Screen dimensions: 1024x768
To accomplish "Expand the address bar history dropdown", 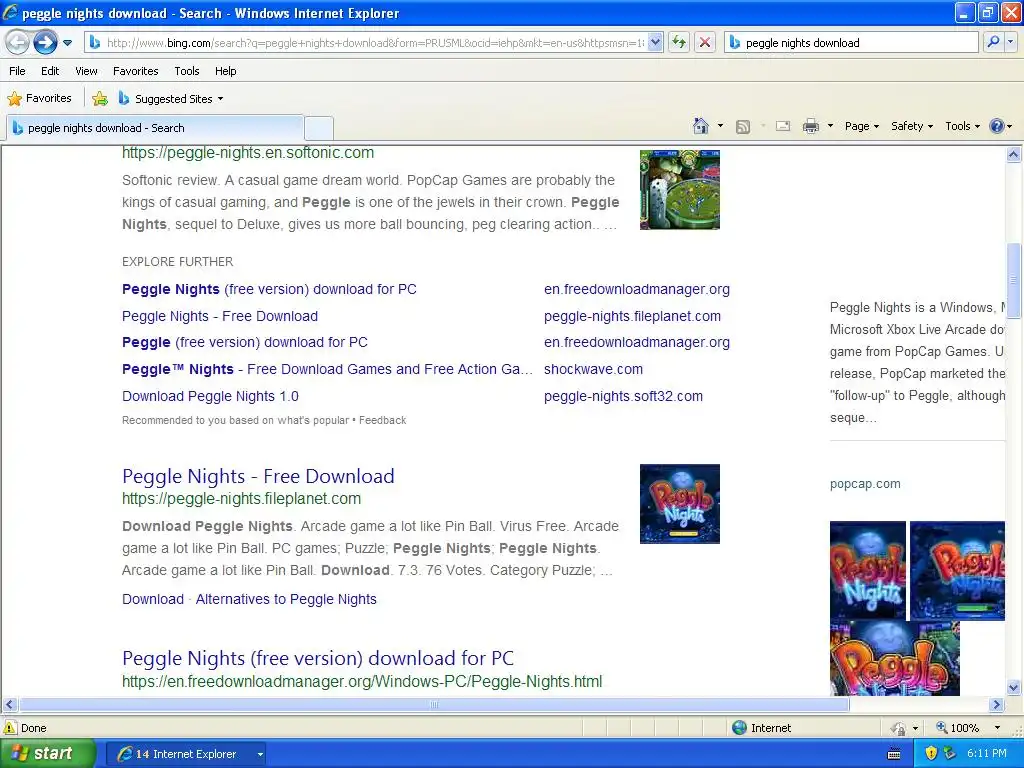I will coord(655,43).
